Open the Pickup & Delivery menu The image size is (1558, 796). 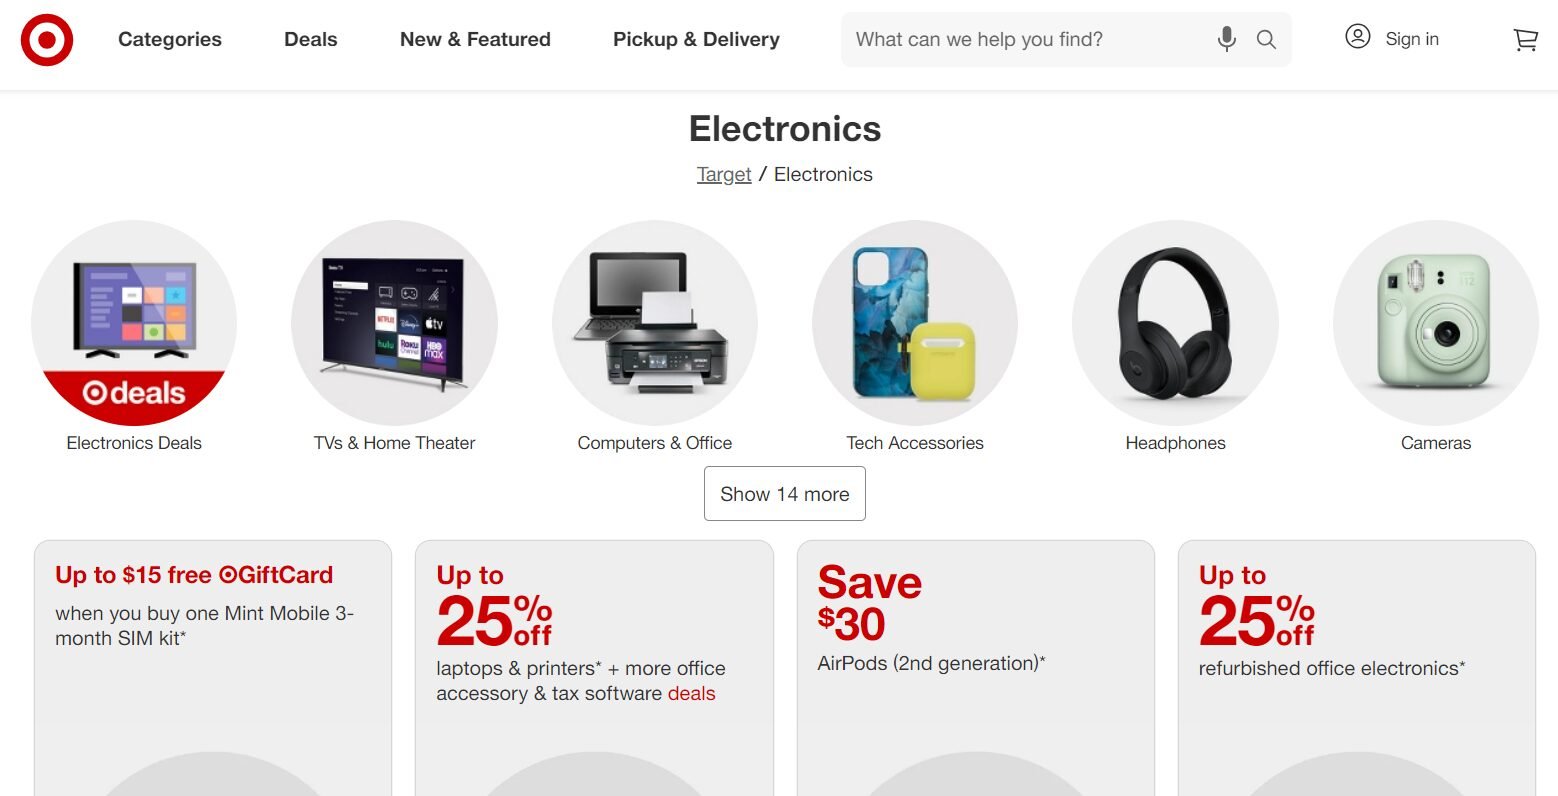click(x=696, y=39)
